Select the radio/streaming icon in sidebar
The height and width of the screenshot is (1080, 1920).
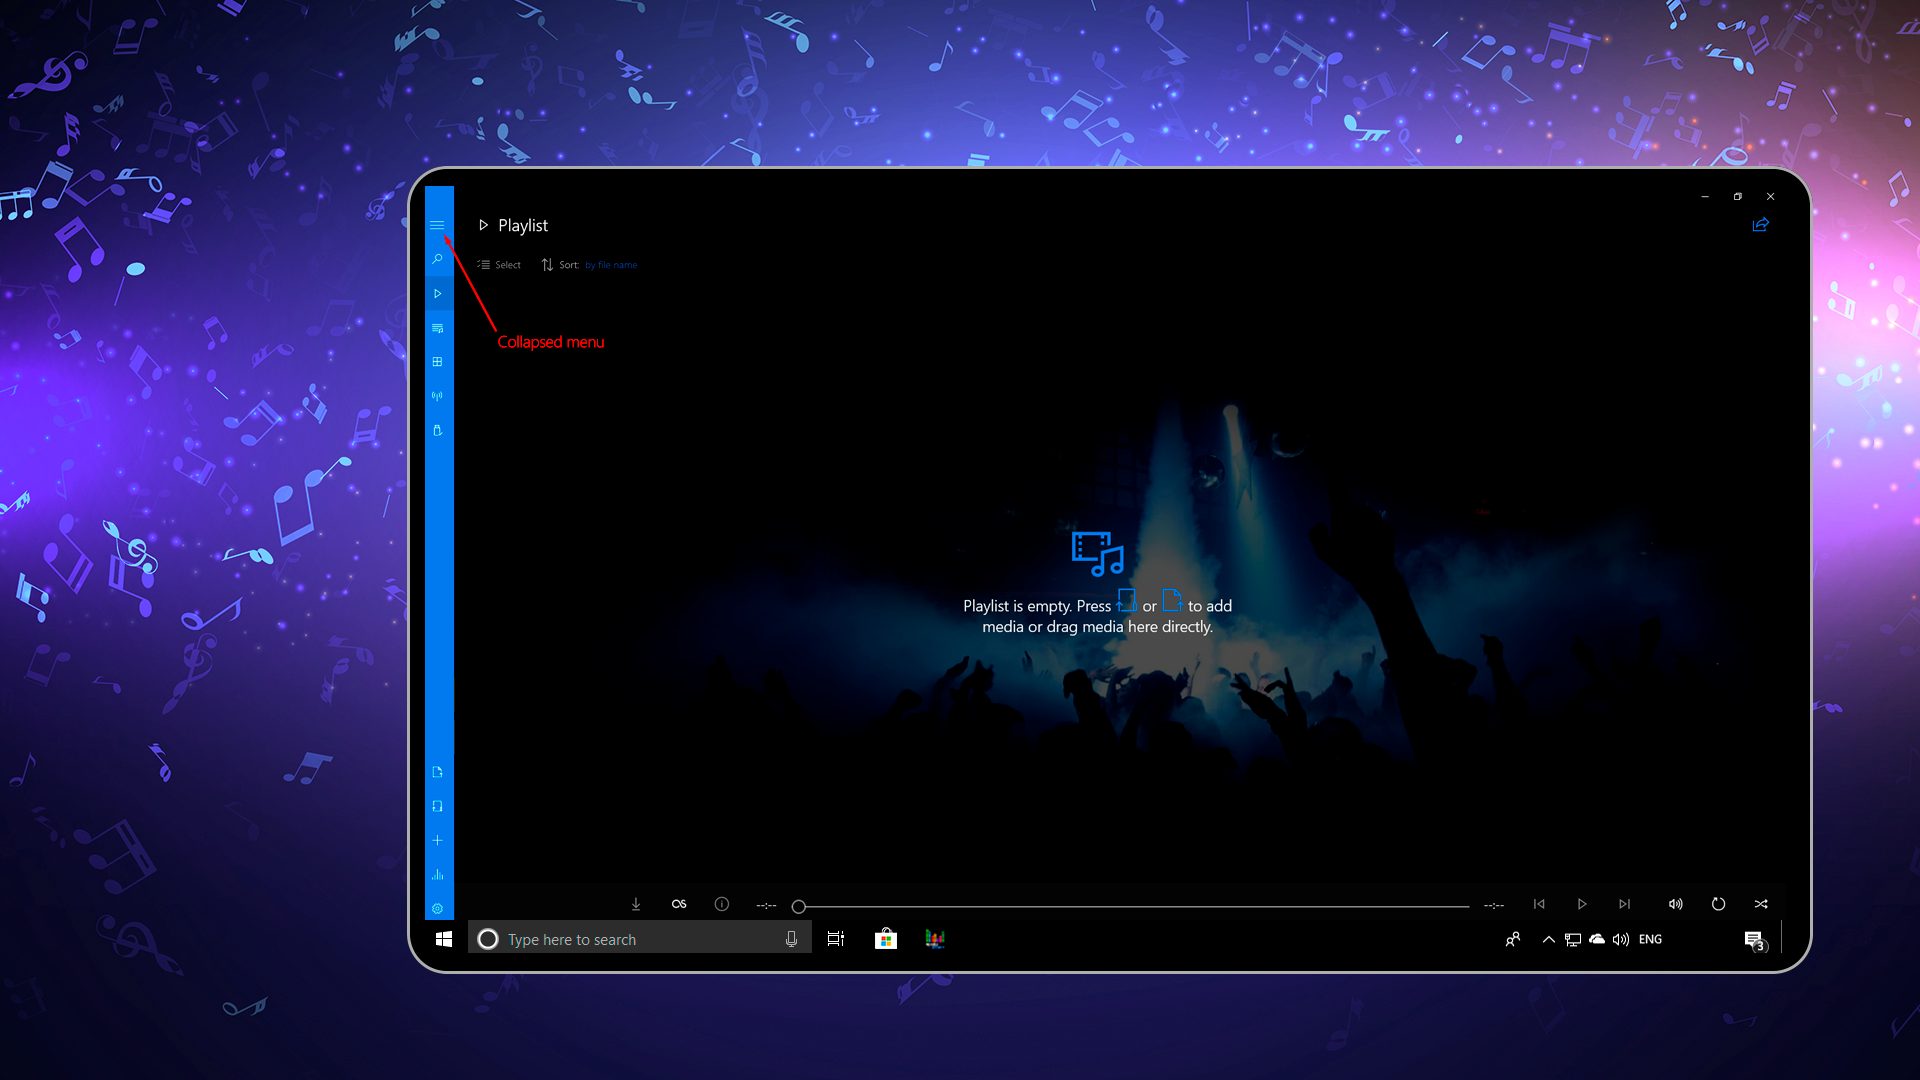point(437,395)
